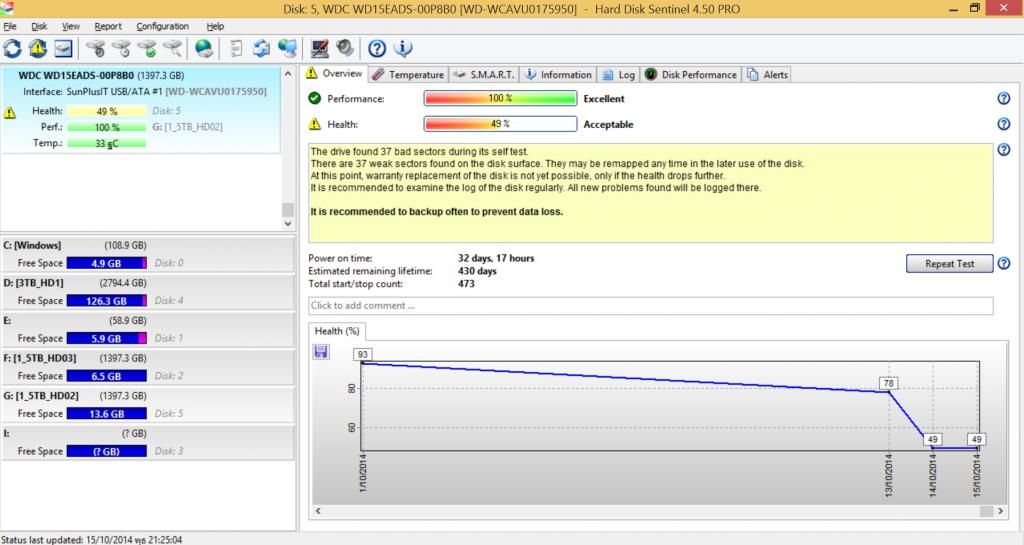Click the disk icon with green checkmark
Viewport: 1024px width, 545px height.
[x=147, y=48]
